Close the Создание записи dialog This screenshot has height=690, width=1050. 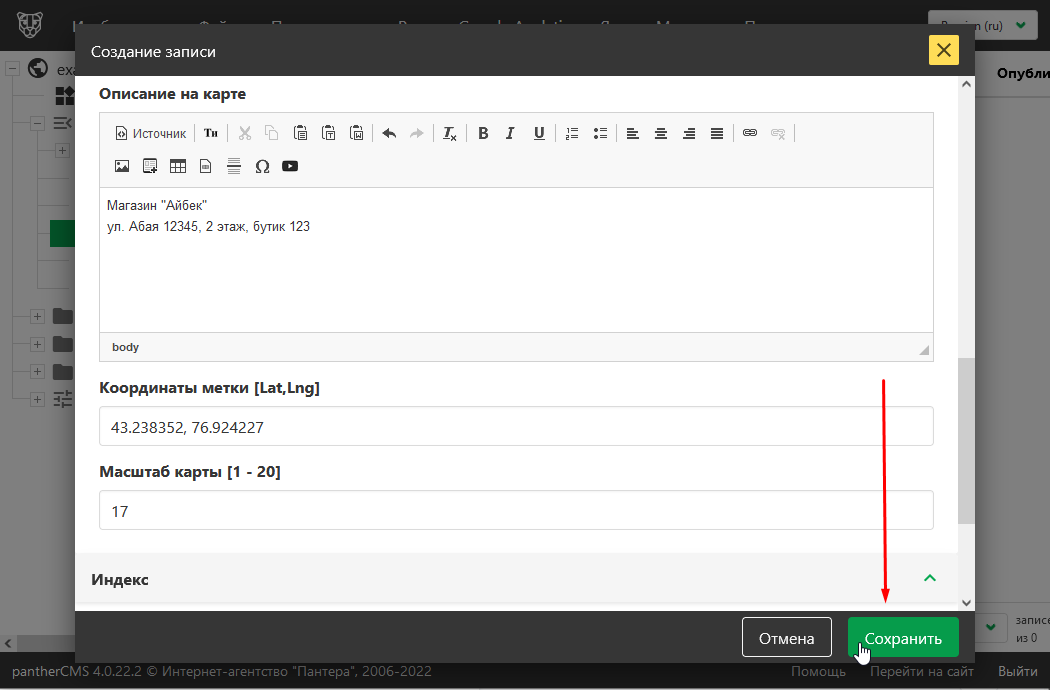click(x=943, y=51)
